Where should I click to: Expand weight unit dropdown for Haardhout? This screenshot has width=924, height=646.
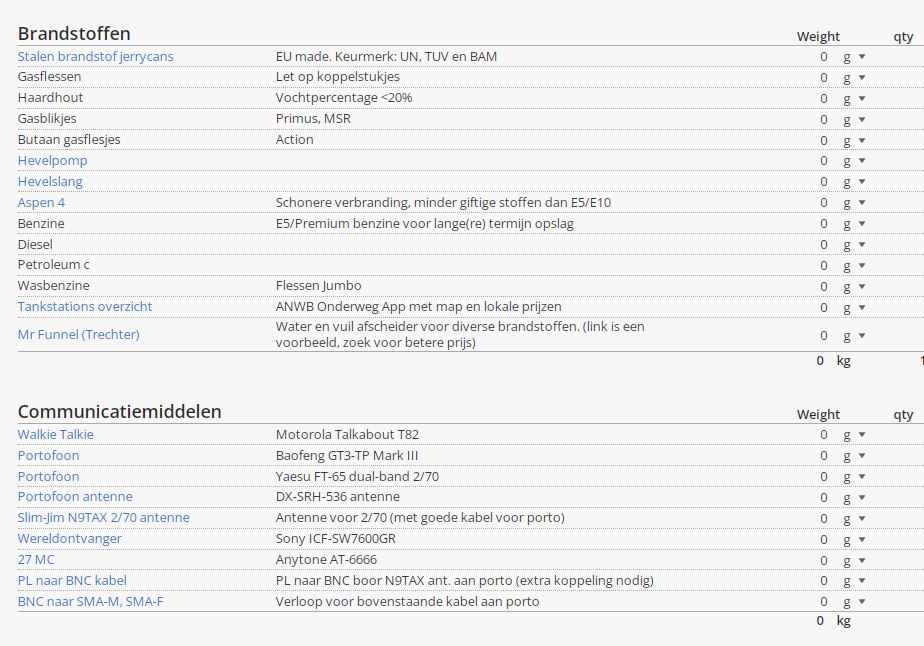point(853,98)
